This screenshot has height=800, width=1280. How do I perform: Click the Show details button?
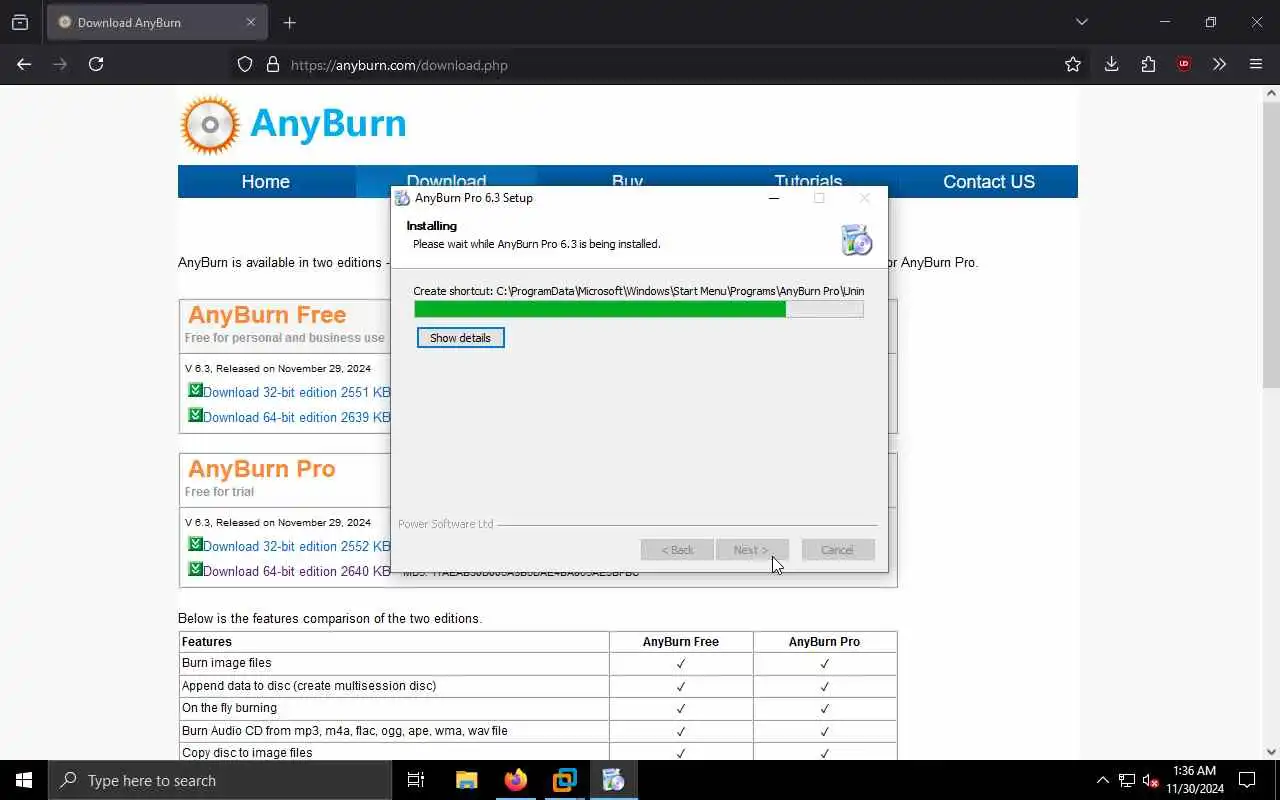click(460, 338)
